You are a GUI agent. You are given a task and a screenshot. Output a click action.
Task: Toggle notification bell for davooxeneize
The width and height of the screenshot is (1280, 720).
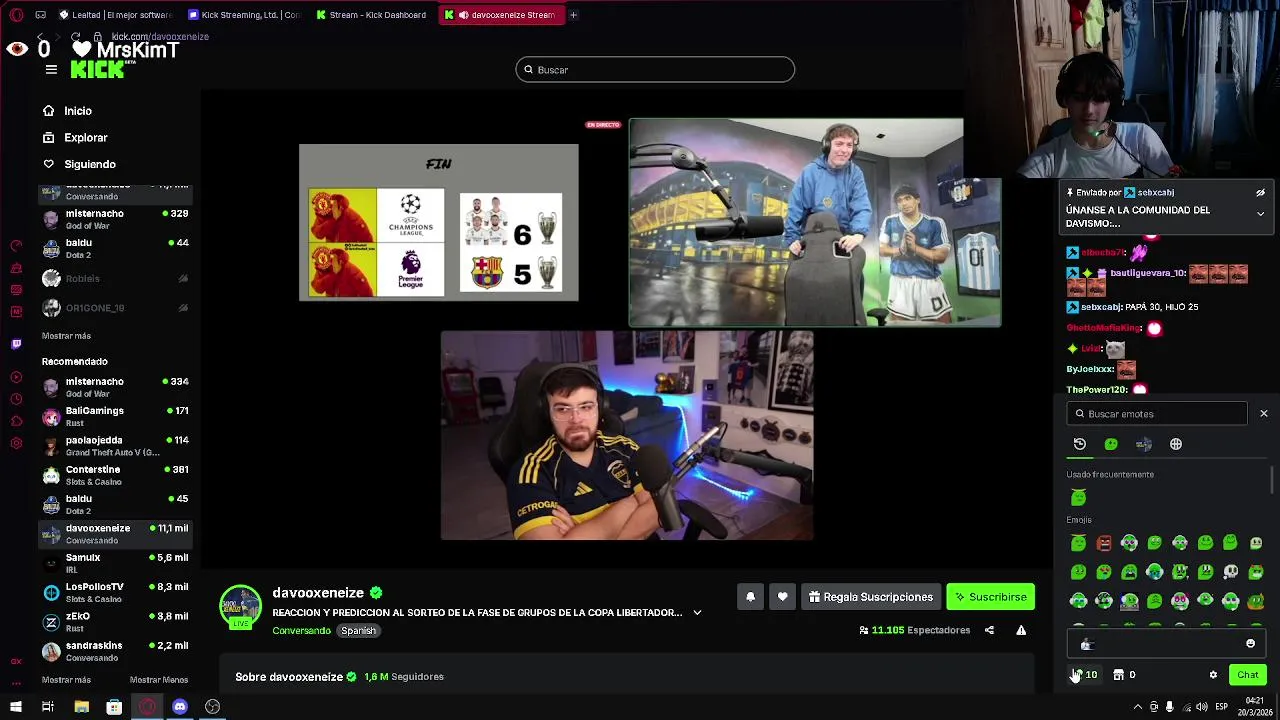click(750, 597)
